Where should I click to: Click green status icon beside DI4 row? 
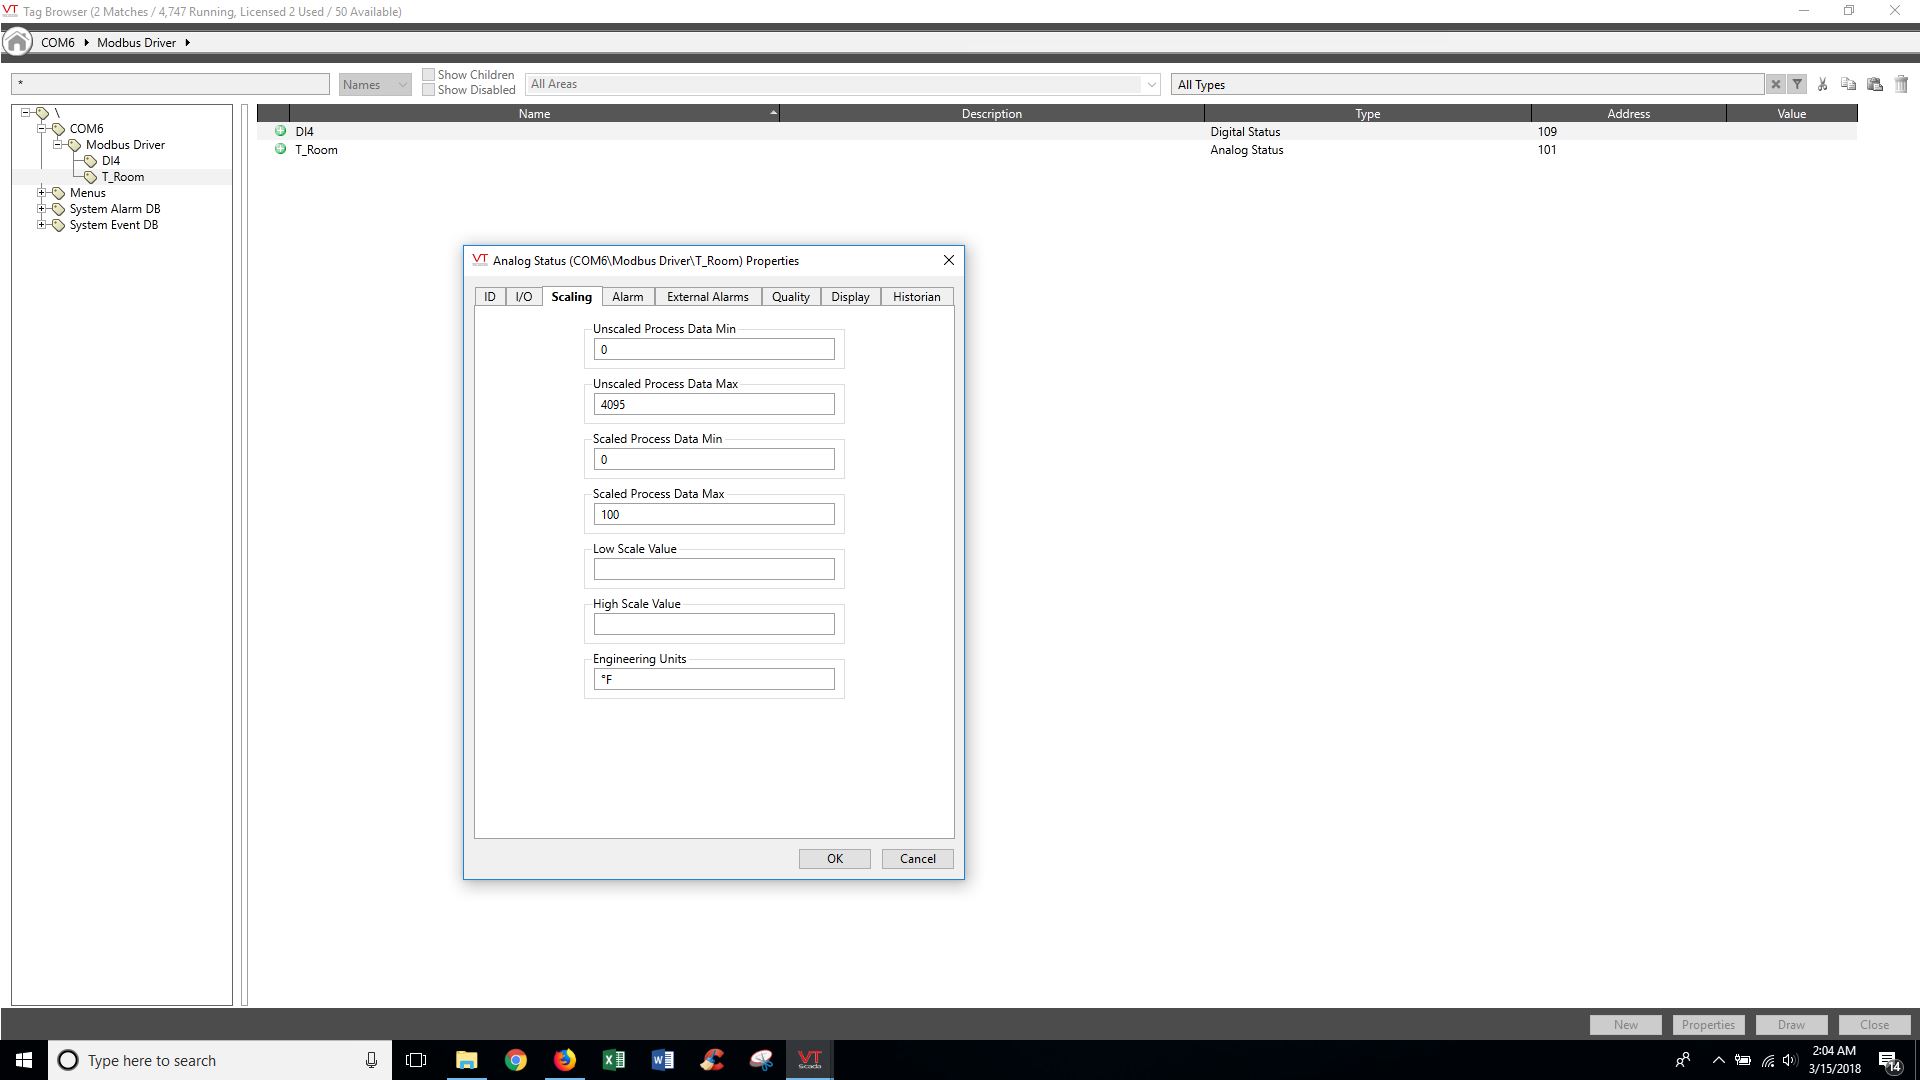point(280,131)
